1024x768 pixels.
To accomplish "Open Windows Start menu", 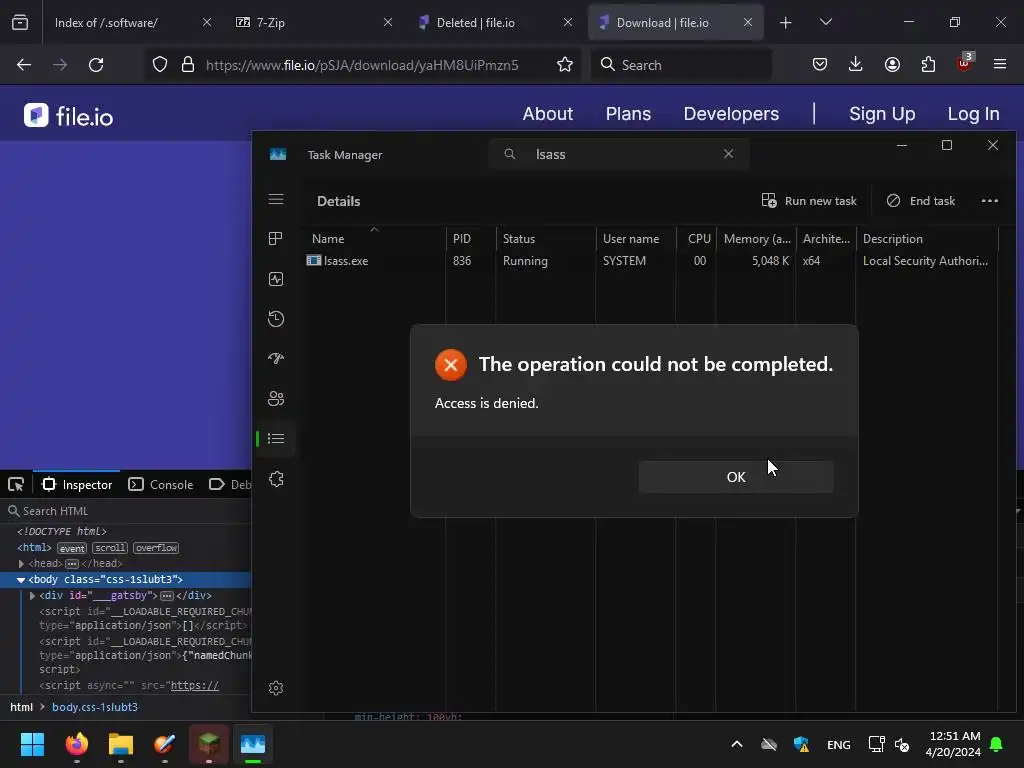I will 33,744.
